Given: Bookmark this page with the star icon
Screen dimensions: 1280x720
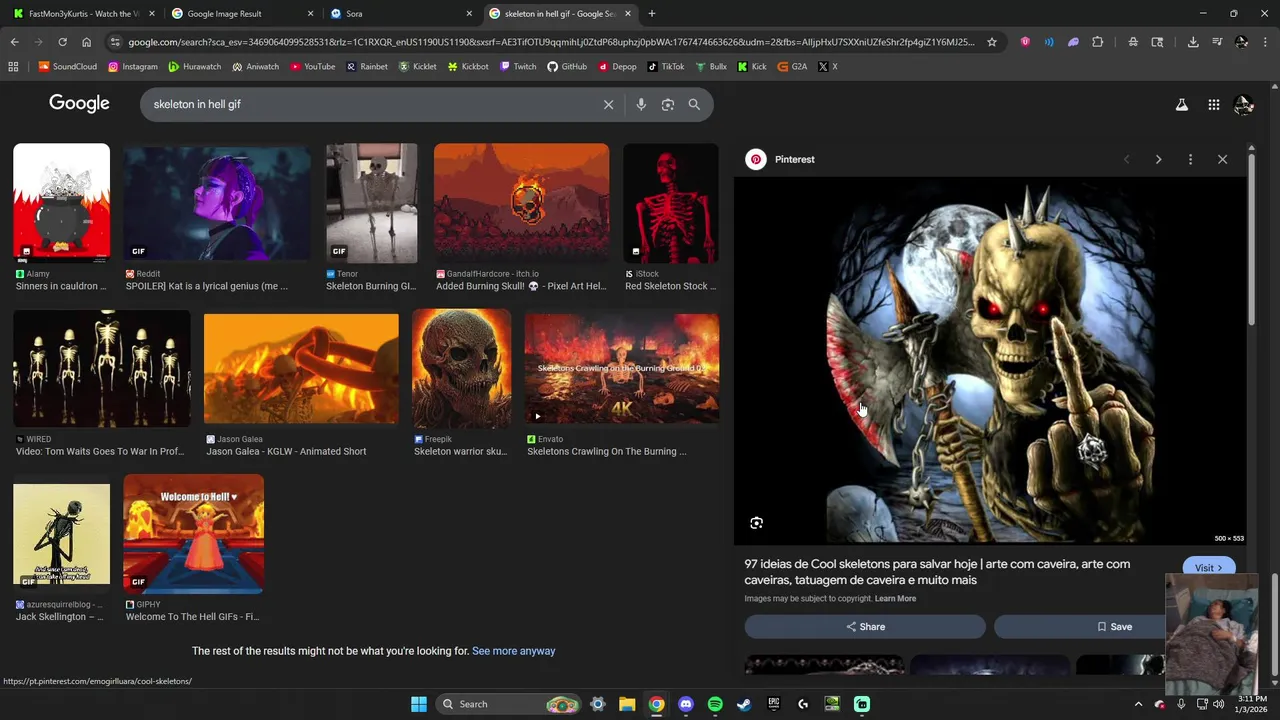Looking at the screenshot, I should pyautogui.click(x=992, y=42).
